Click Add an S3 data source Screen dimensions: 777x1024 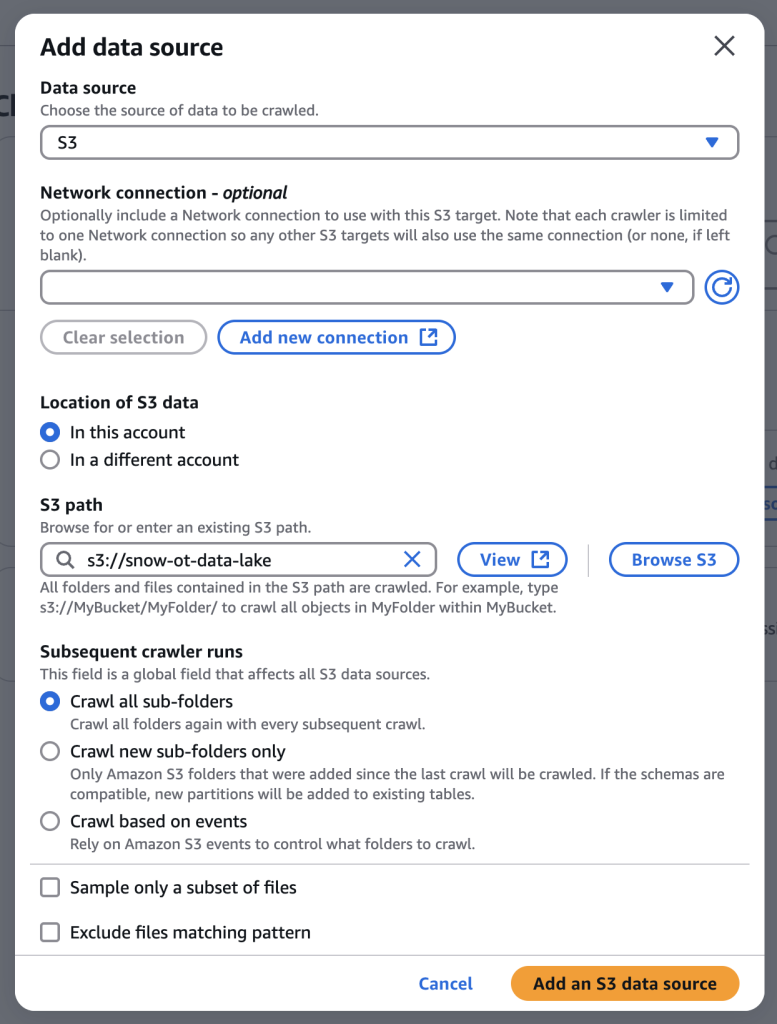pyautogui.click(x=624, y=983)
